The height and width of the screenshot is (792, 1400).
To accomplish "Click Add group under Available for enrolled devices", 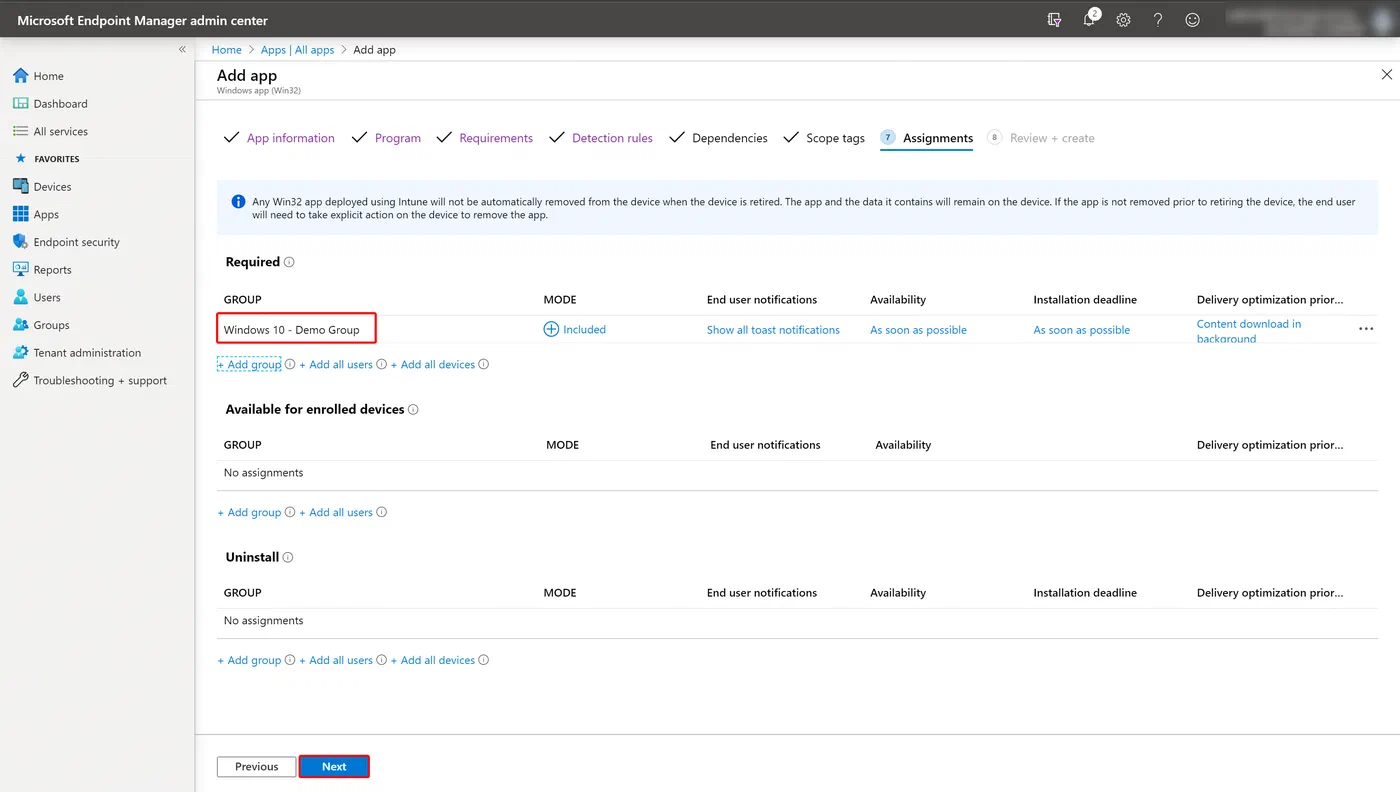I will coord(249,513).
